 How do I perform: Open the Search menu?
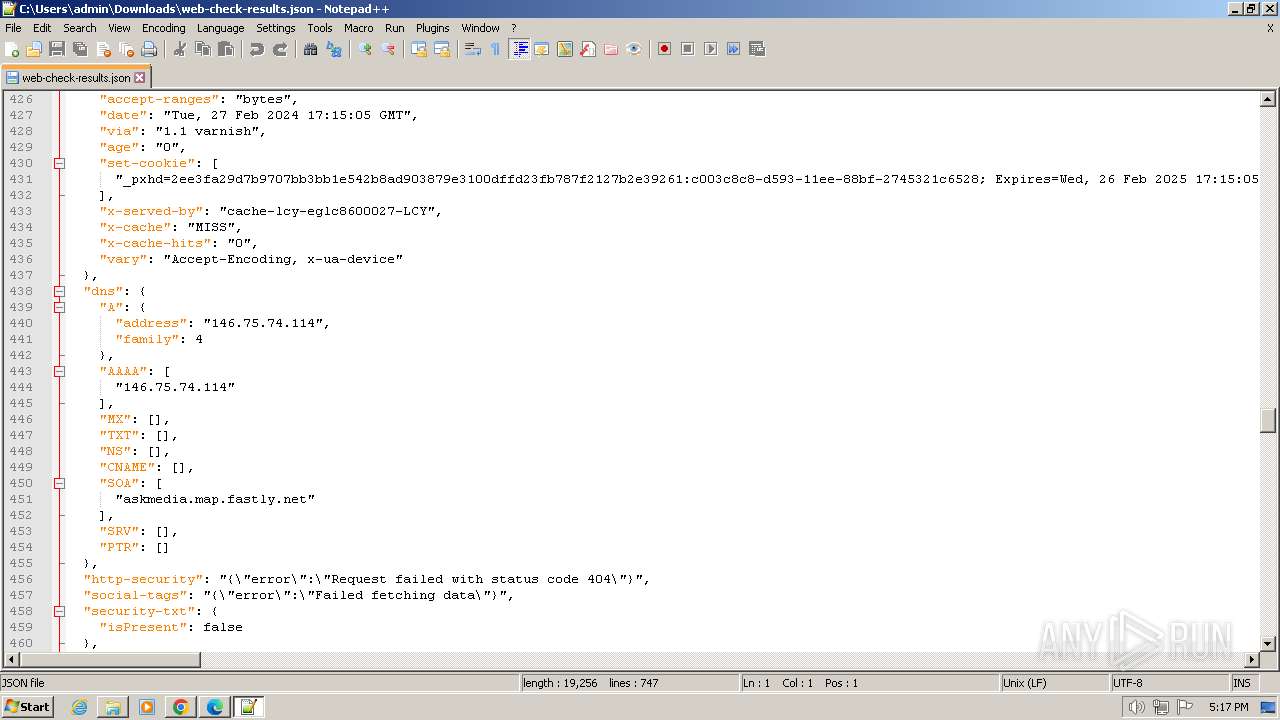pyautogui.click(x=80, y=28)
